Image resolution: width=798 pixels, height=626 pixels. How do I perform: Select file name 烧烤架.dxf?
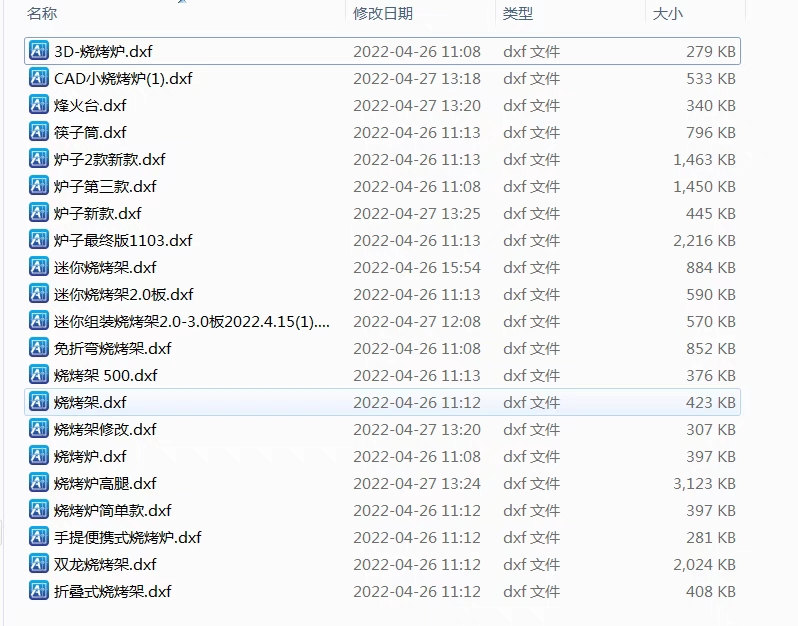tap(90, 402)
